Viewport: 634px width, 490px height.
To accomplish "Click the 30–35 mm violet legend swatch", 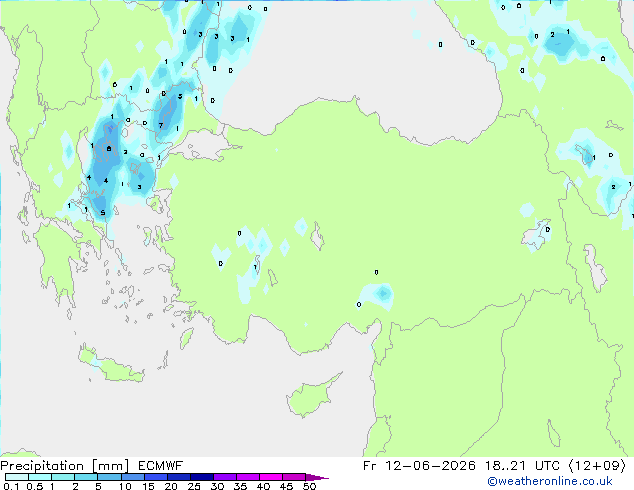I will (x=224, y=477).
